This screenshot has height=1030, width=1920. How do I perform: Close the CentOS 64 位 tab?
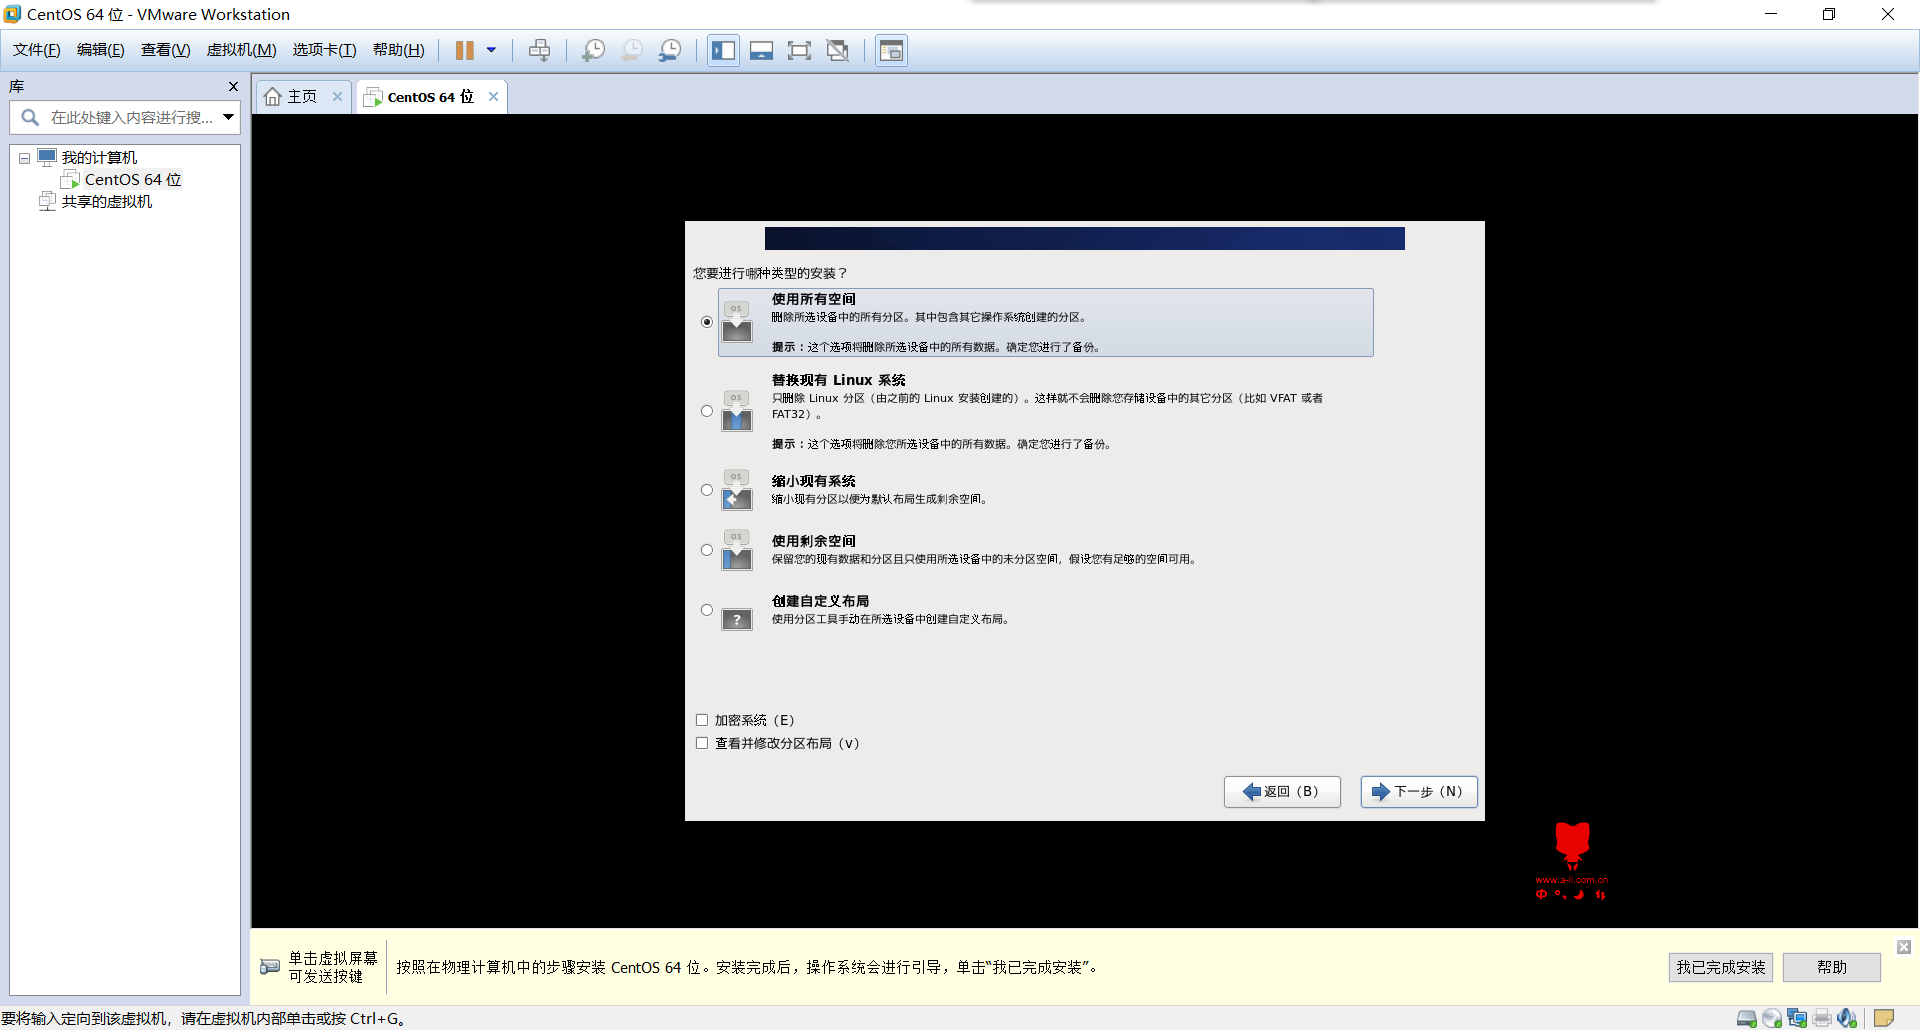coord(493,97)
